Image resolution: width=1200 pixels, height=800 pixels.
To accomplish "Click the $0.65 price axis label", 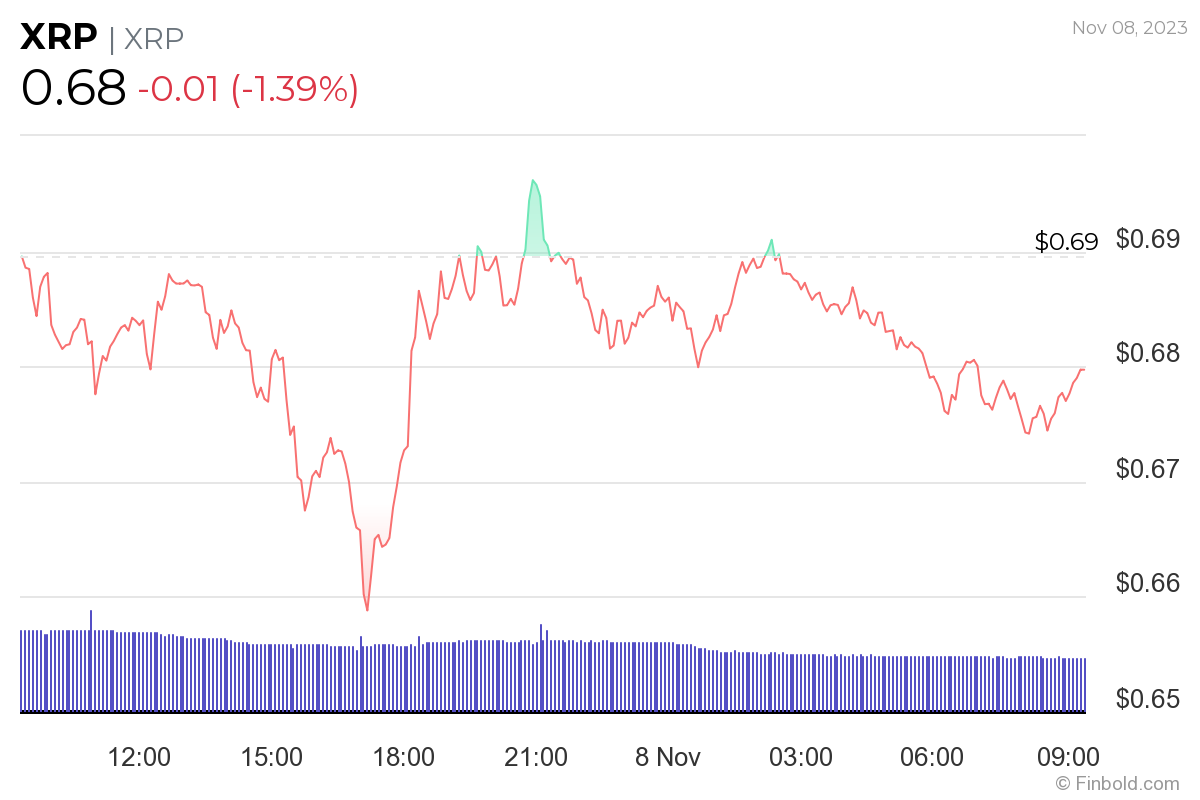I will coord(1148,697).
